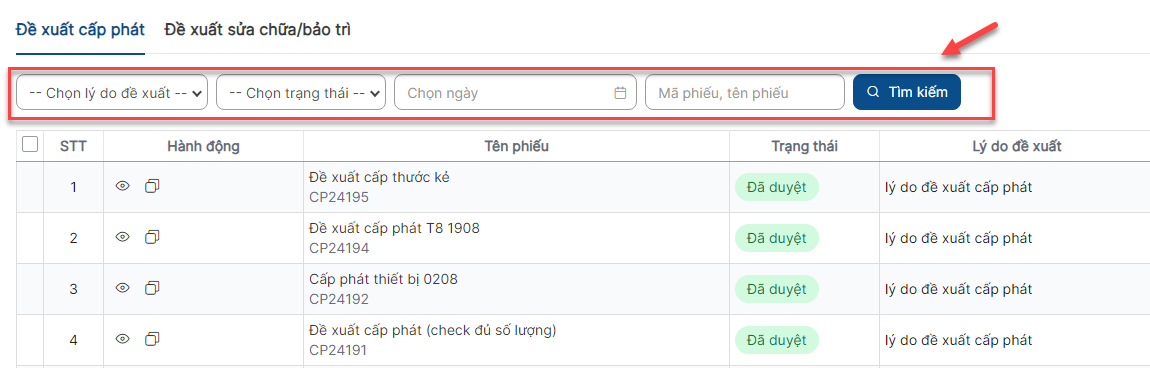
Task: Duplicate the CP24191 request row
Action: (152, 339)
